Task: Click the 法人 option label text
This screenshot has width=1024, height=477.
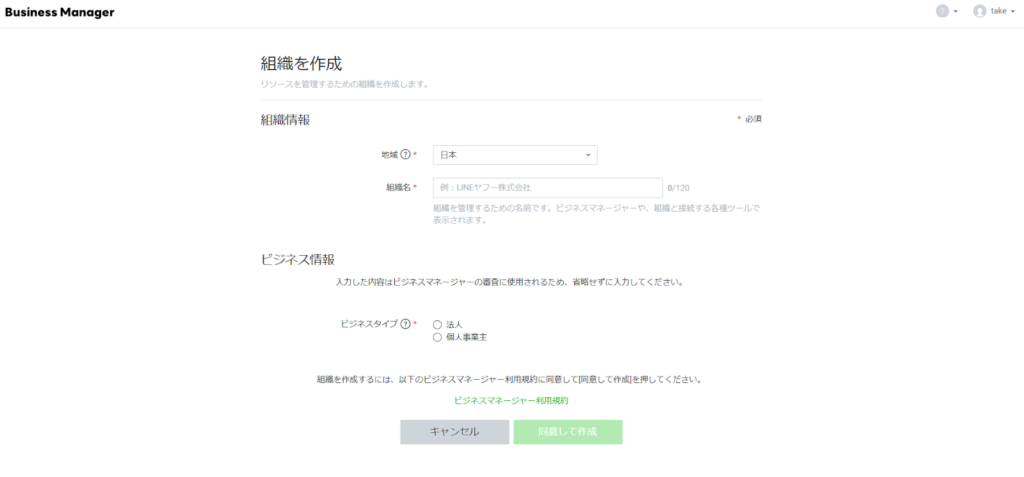Action: [x=454, y=325]
